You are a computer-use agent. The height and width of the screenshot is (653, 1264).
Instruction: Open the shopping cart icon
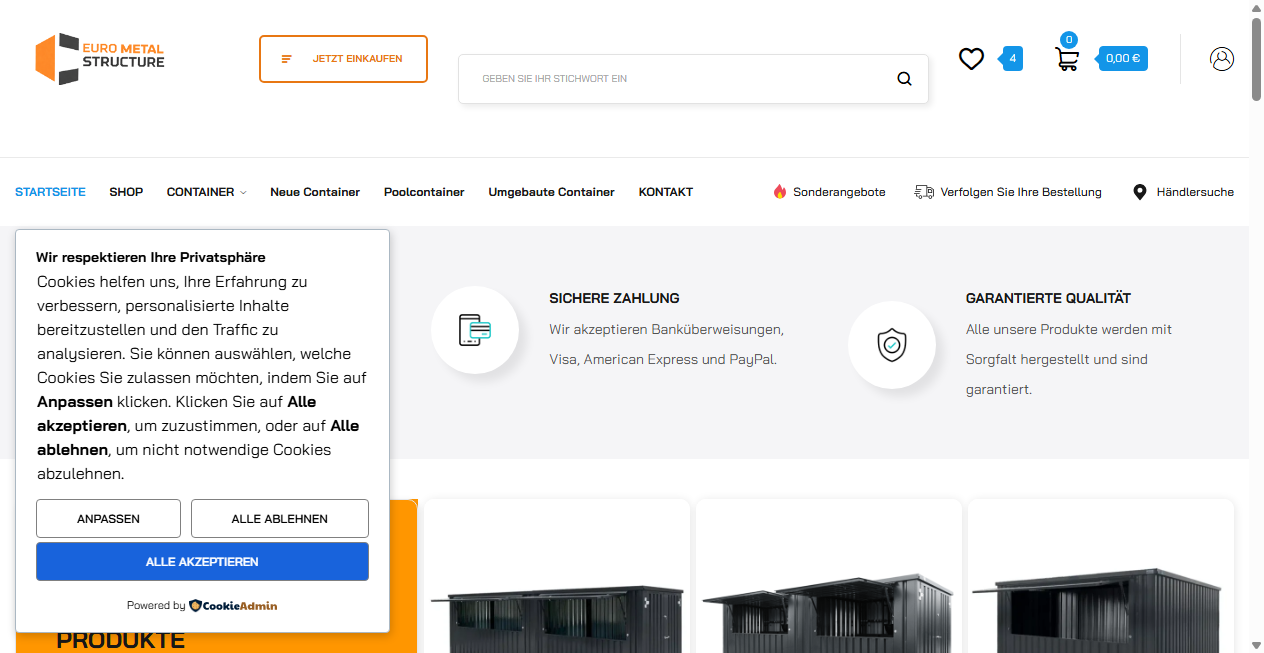pos(1067,59)
